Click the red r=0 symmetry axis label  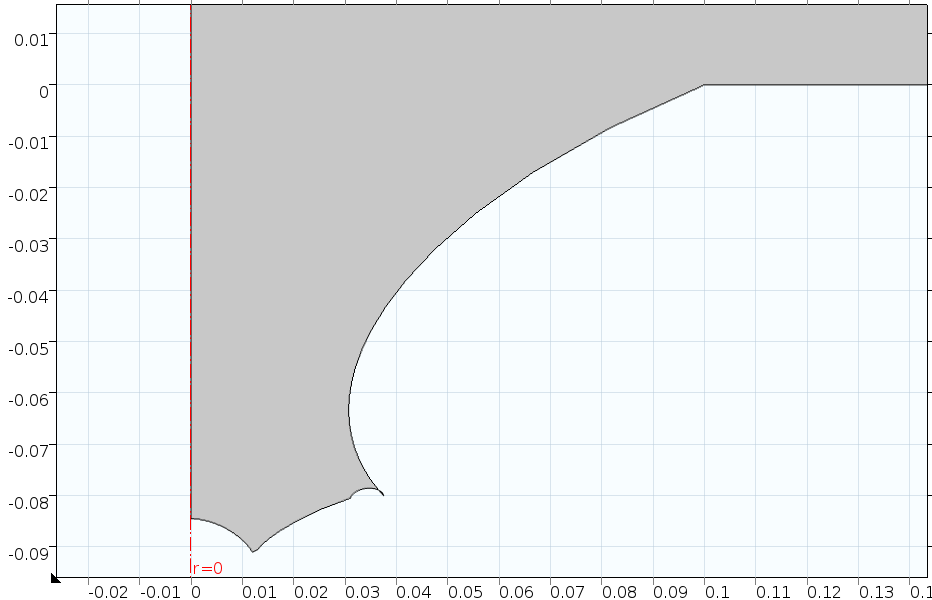pos(208,568)
